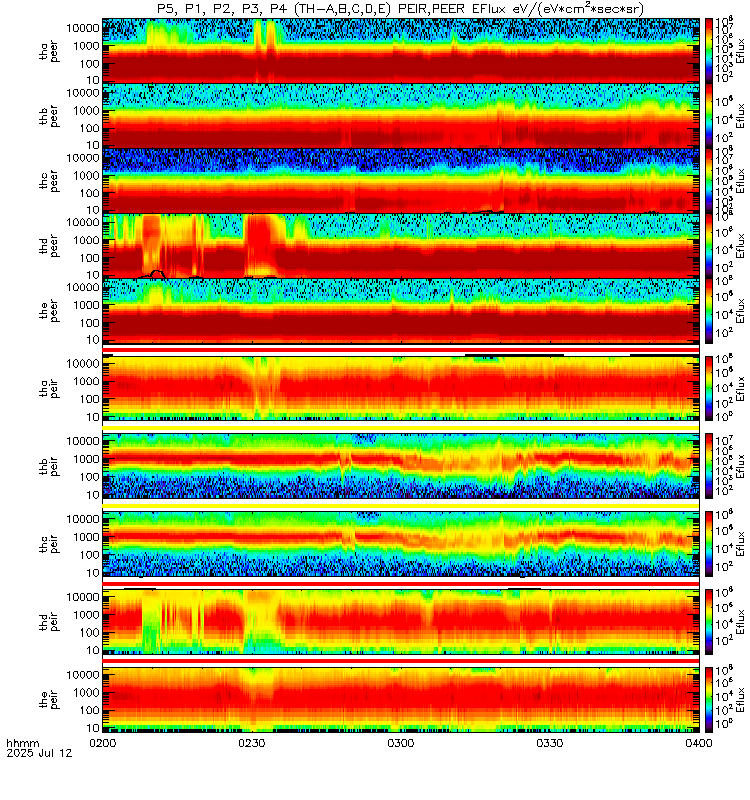Click the '2025 Jul 12' date label
Viewport: 750px width, 800px height.
click(x=39, y=753)
